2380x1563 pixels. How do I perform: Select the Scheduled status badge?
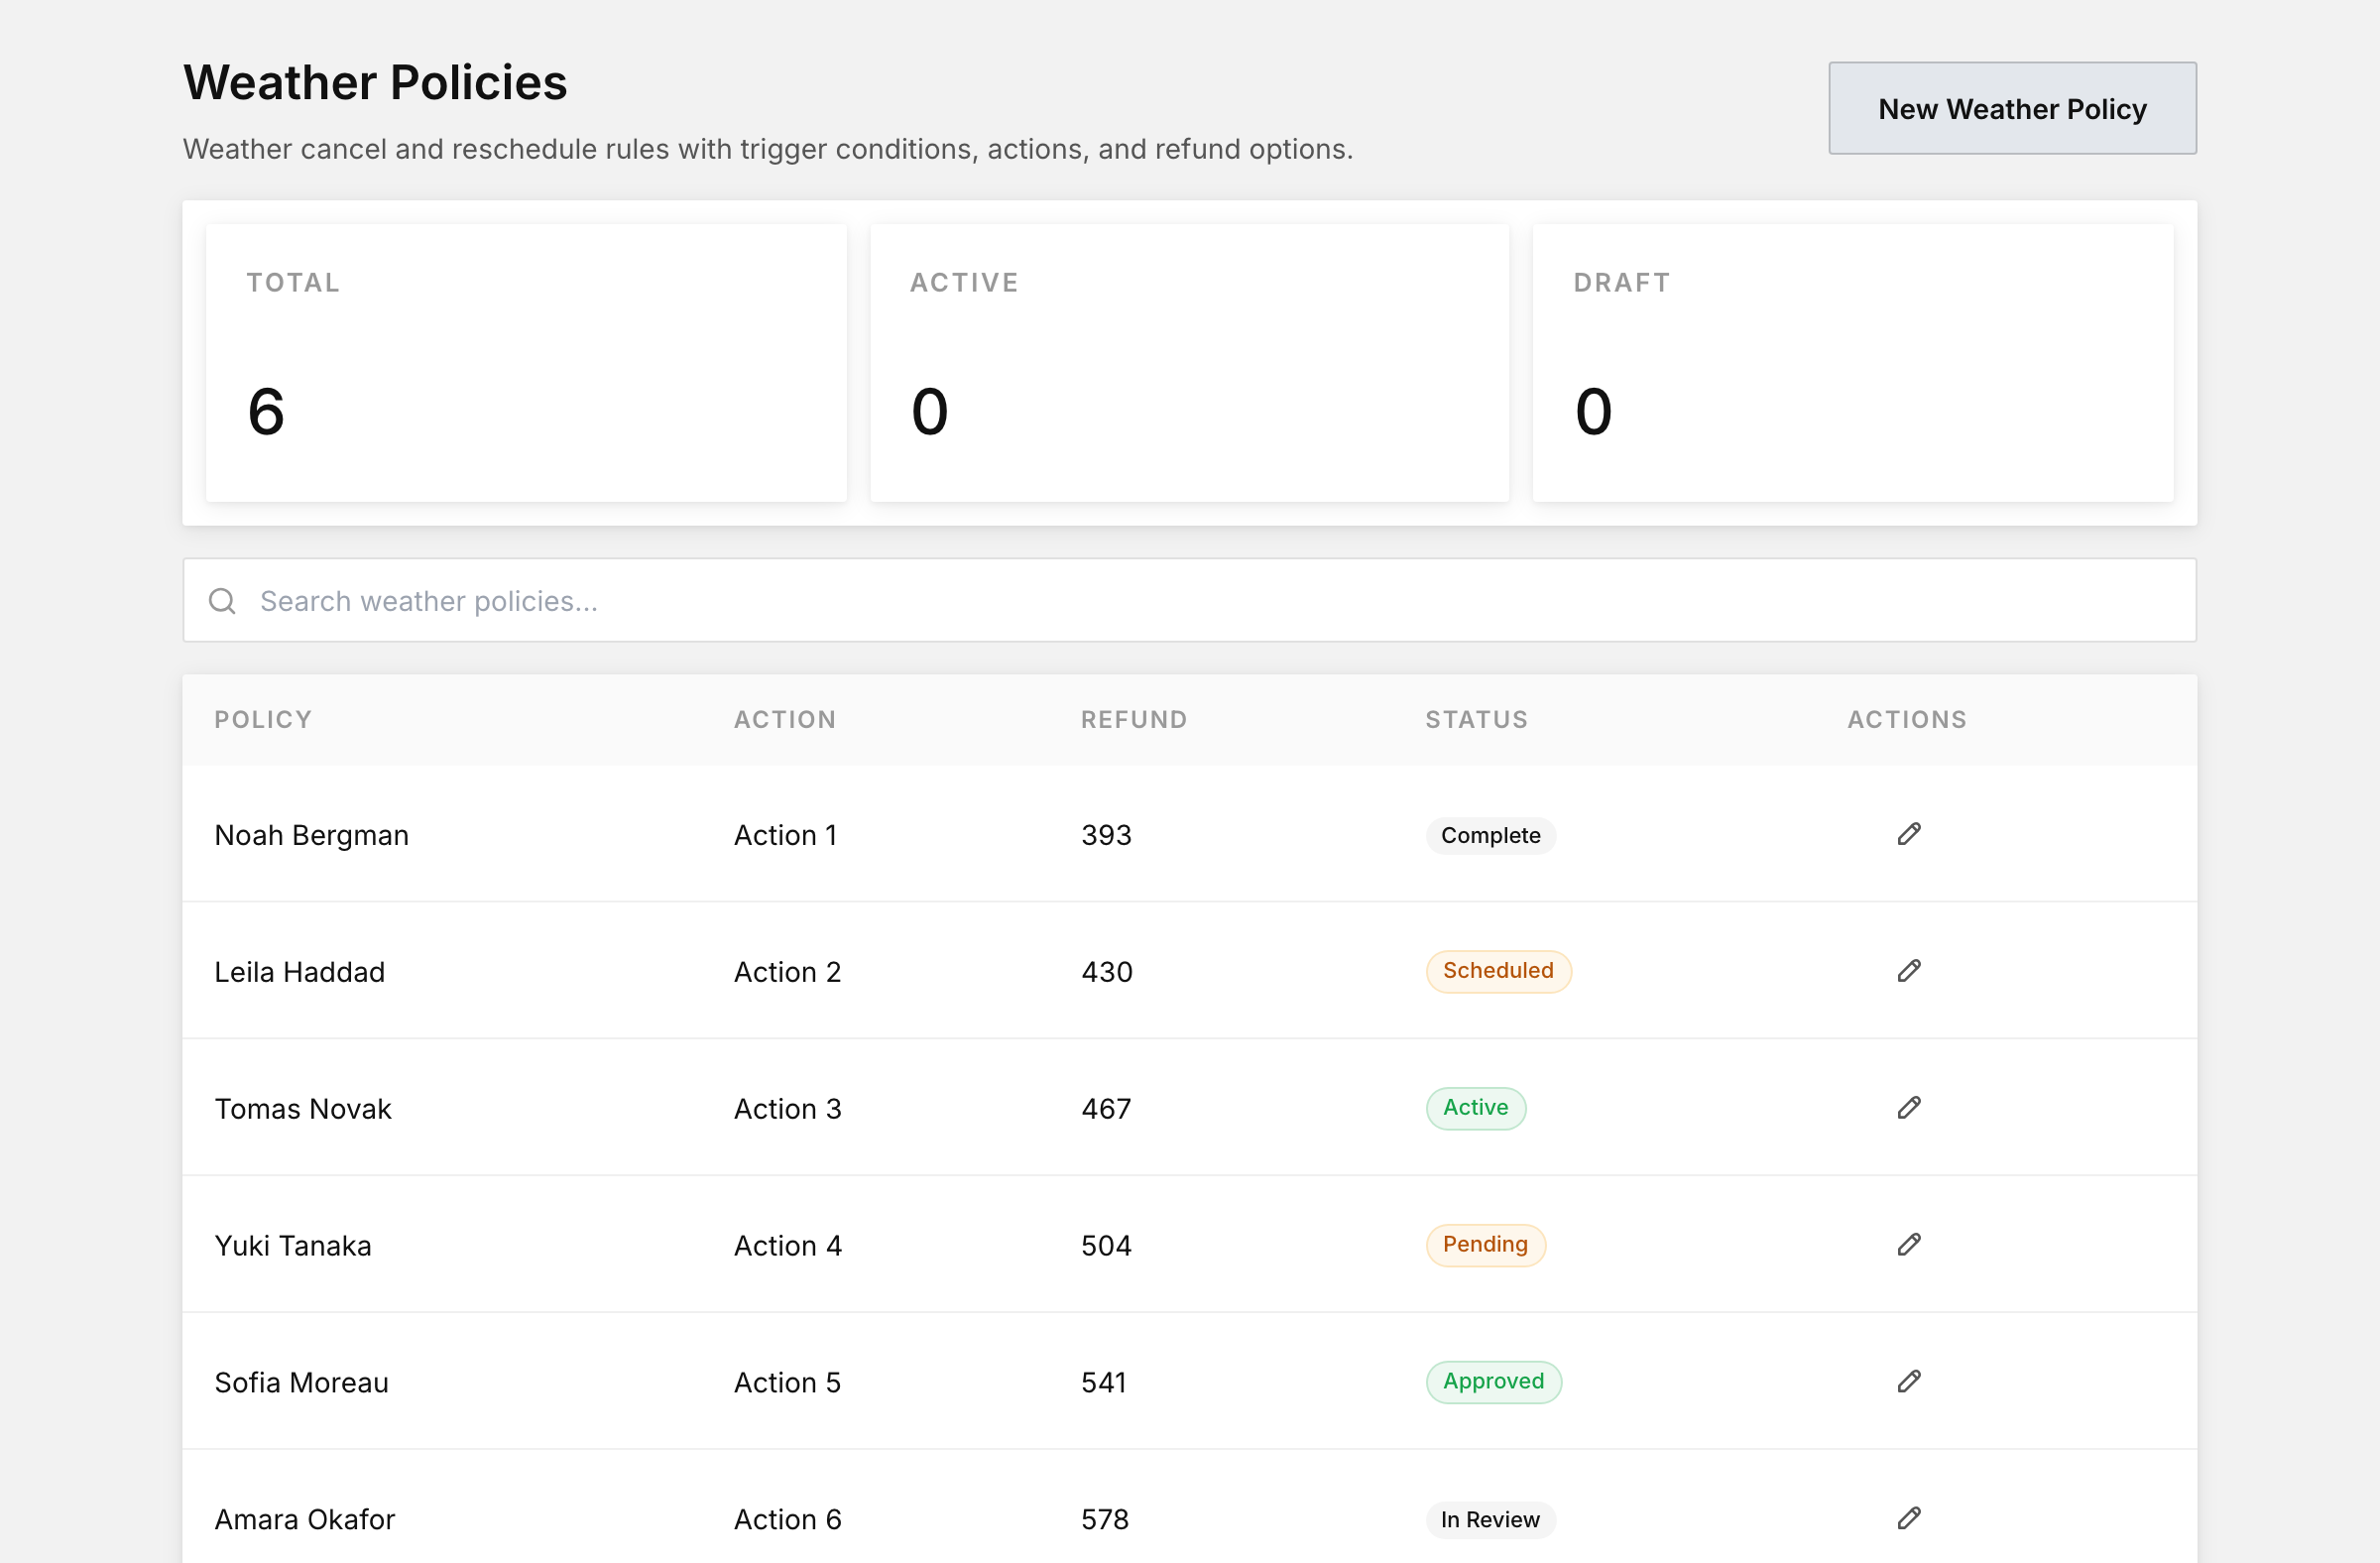point(1498,971)
